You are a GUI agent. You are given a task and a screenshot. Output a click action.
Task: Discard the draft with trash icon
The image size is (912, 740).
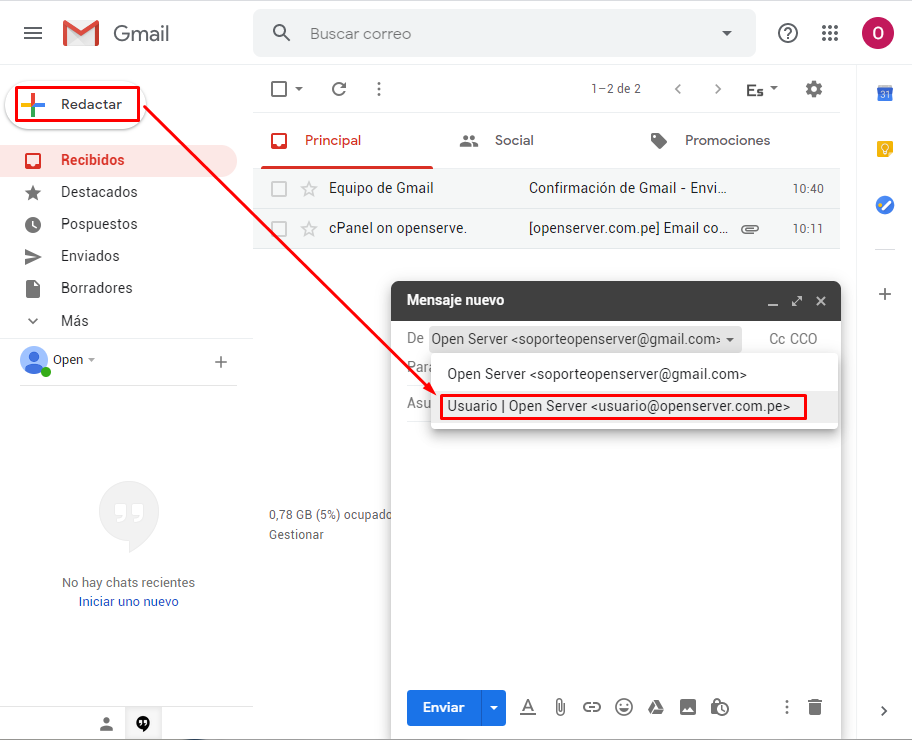(815, 707)
